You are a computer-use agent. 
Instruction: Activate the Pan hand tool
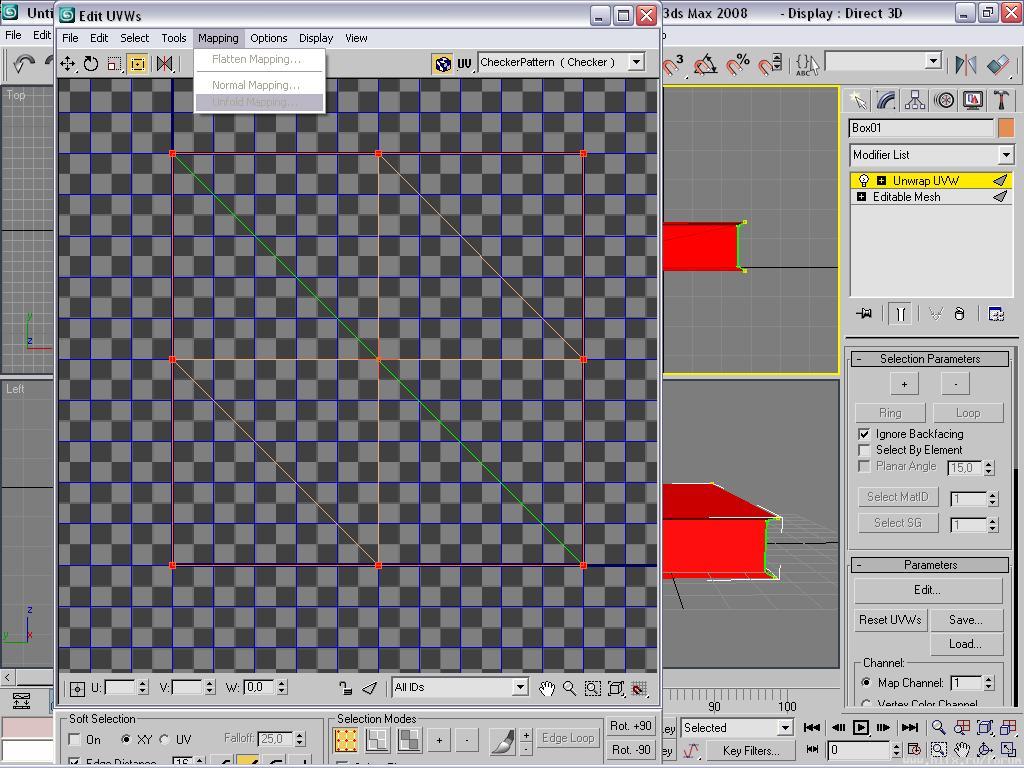pos(546,688)
